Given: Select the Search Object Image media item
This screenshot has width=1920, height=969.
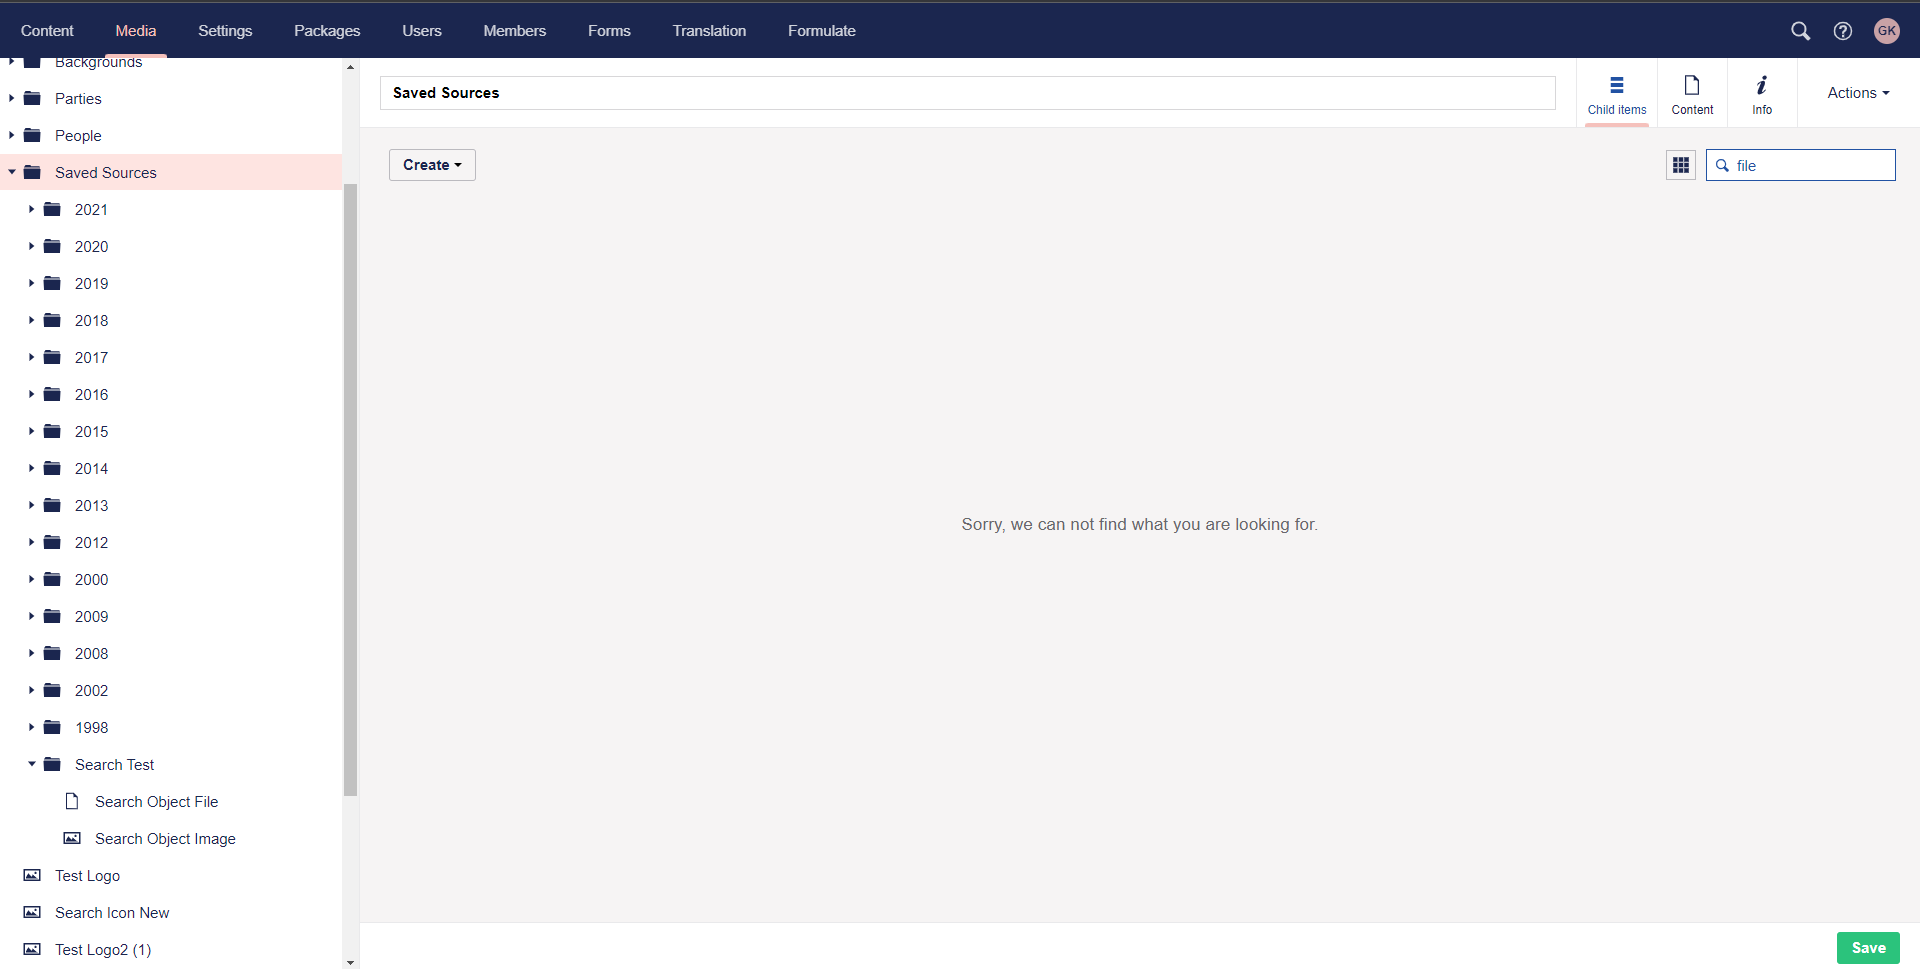Looking at the screenshot, I should 72,838.
